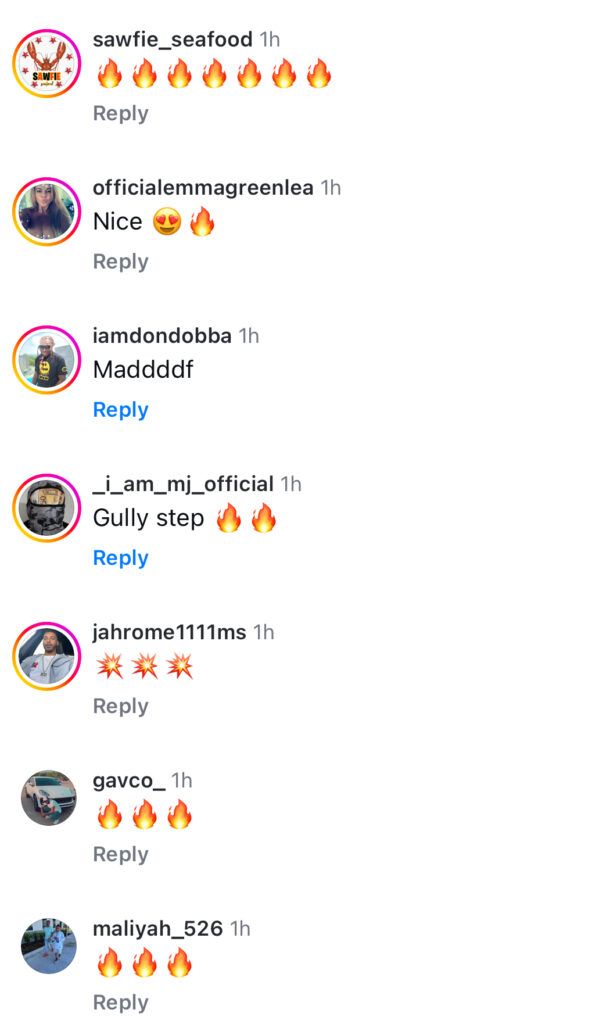
Task: Open sawfie_seafood profile picture
Action: pyautogui.click(x=46, y=63)
